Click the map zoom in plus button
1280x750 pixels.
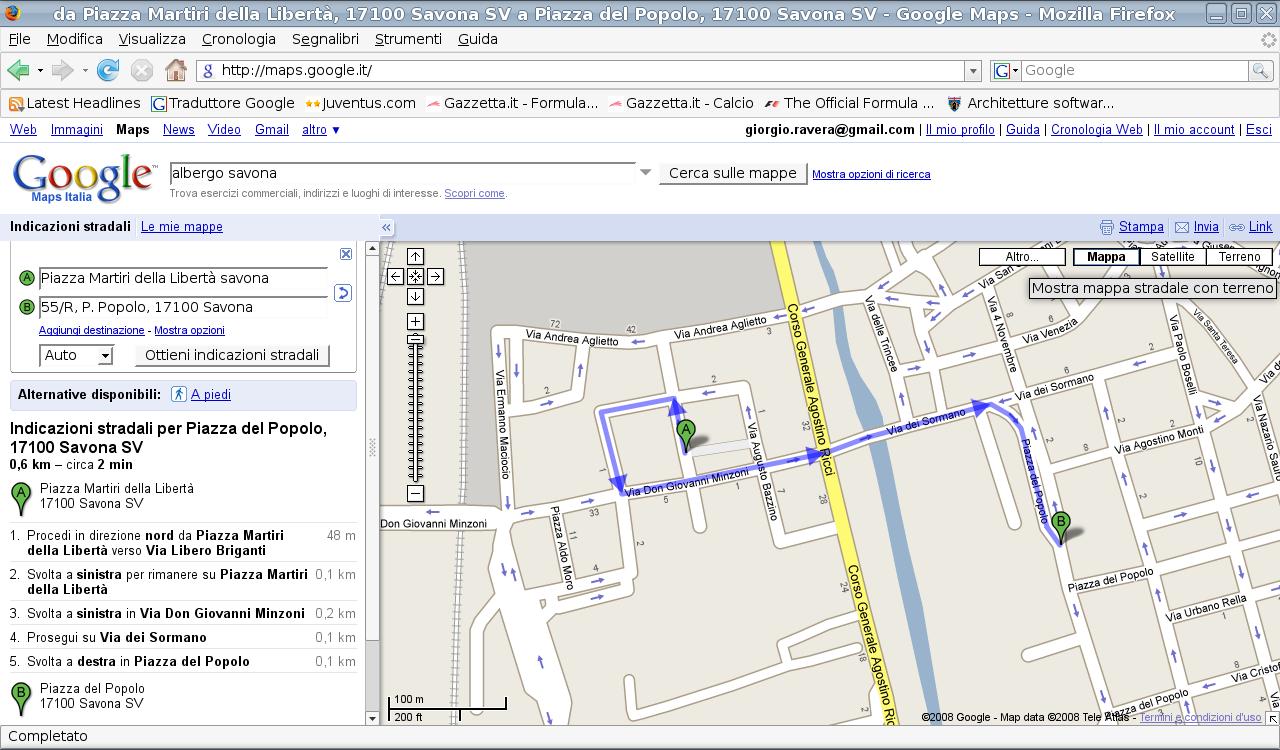(415, 321)
